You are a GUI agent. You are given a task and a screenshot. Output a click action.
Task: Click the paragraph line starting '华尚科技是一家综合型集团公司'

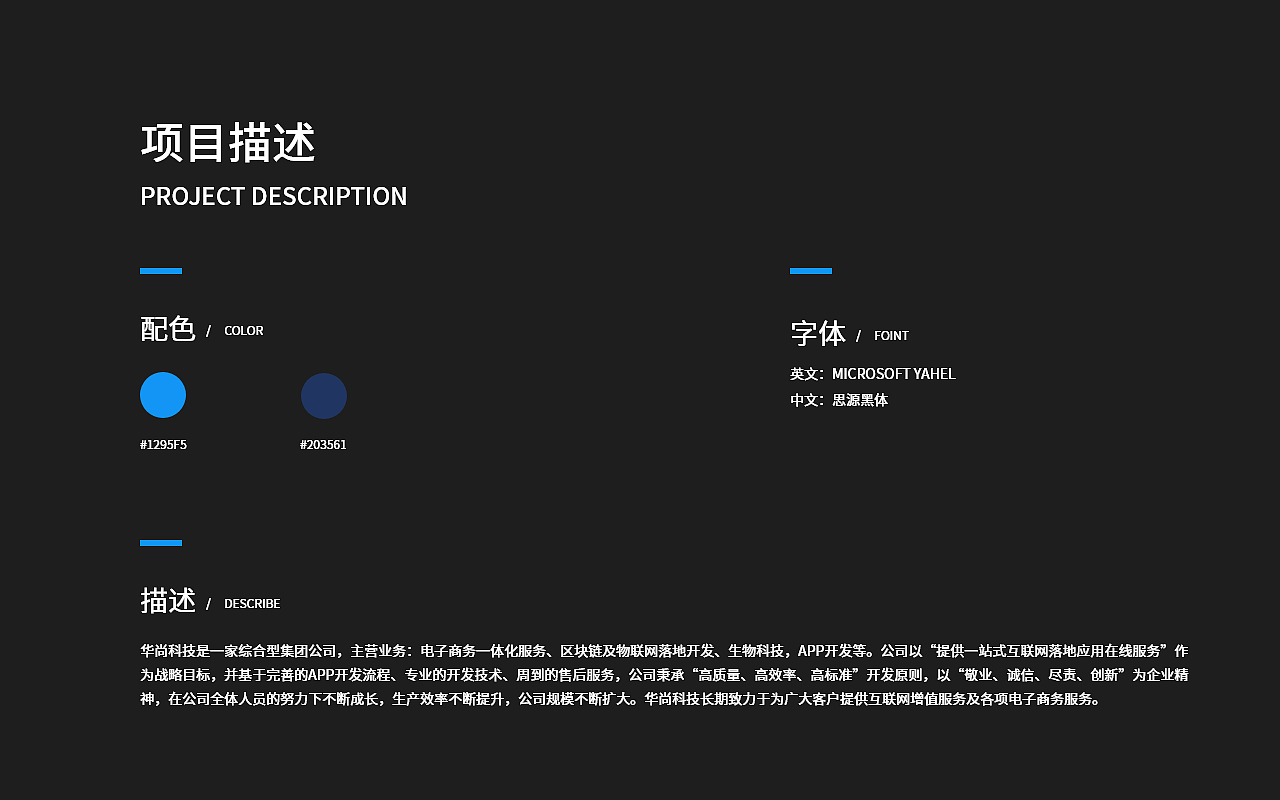pyautogui.click(x=664, y=651)
